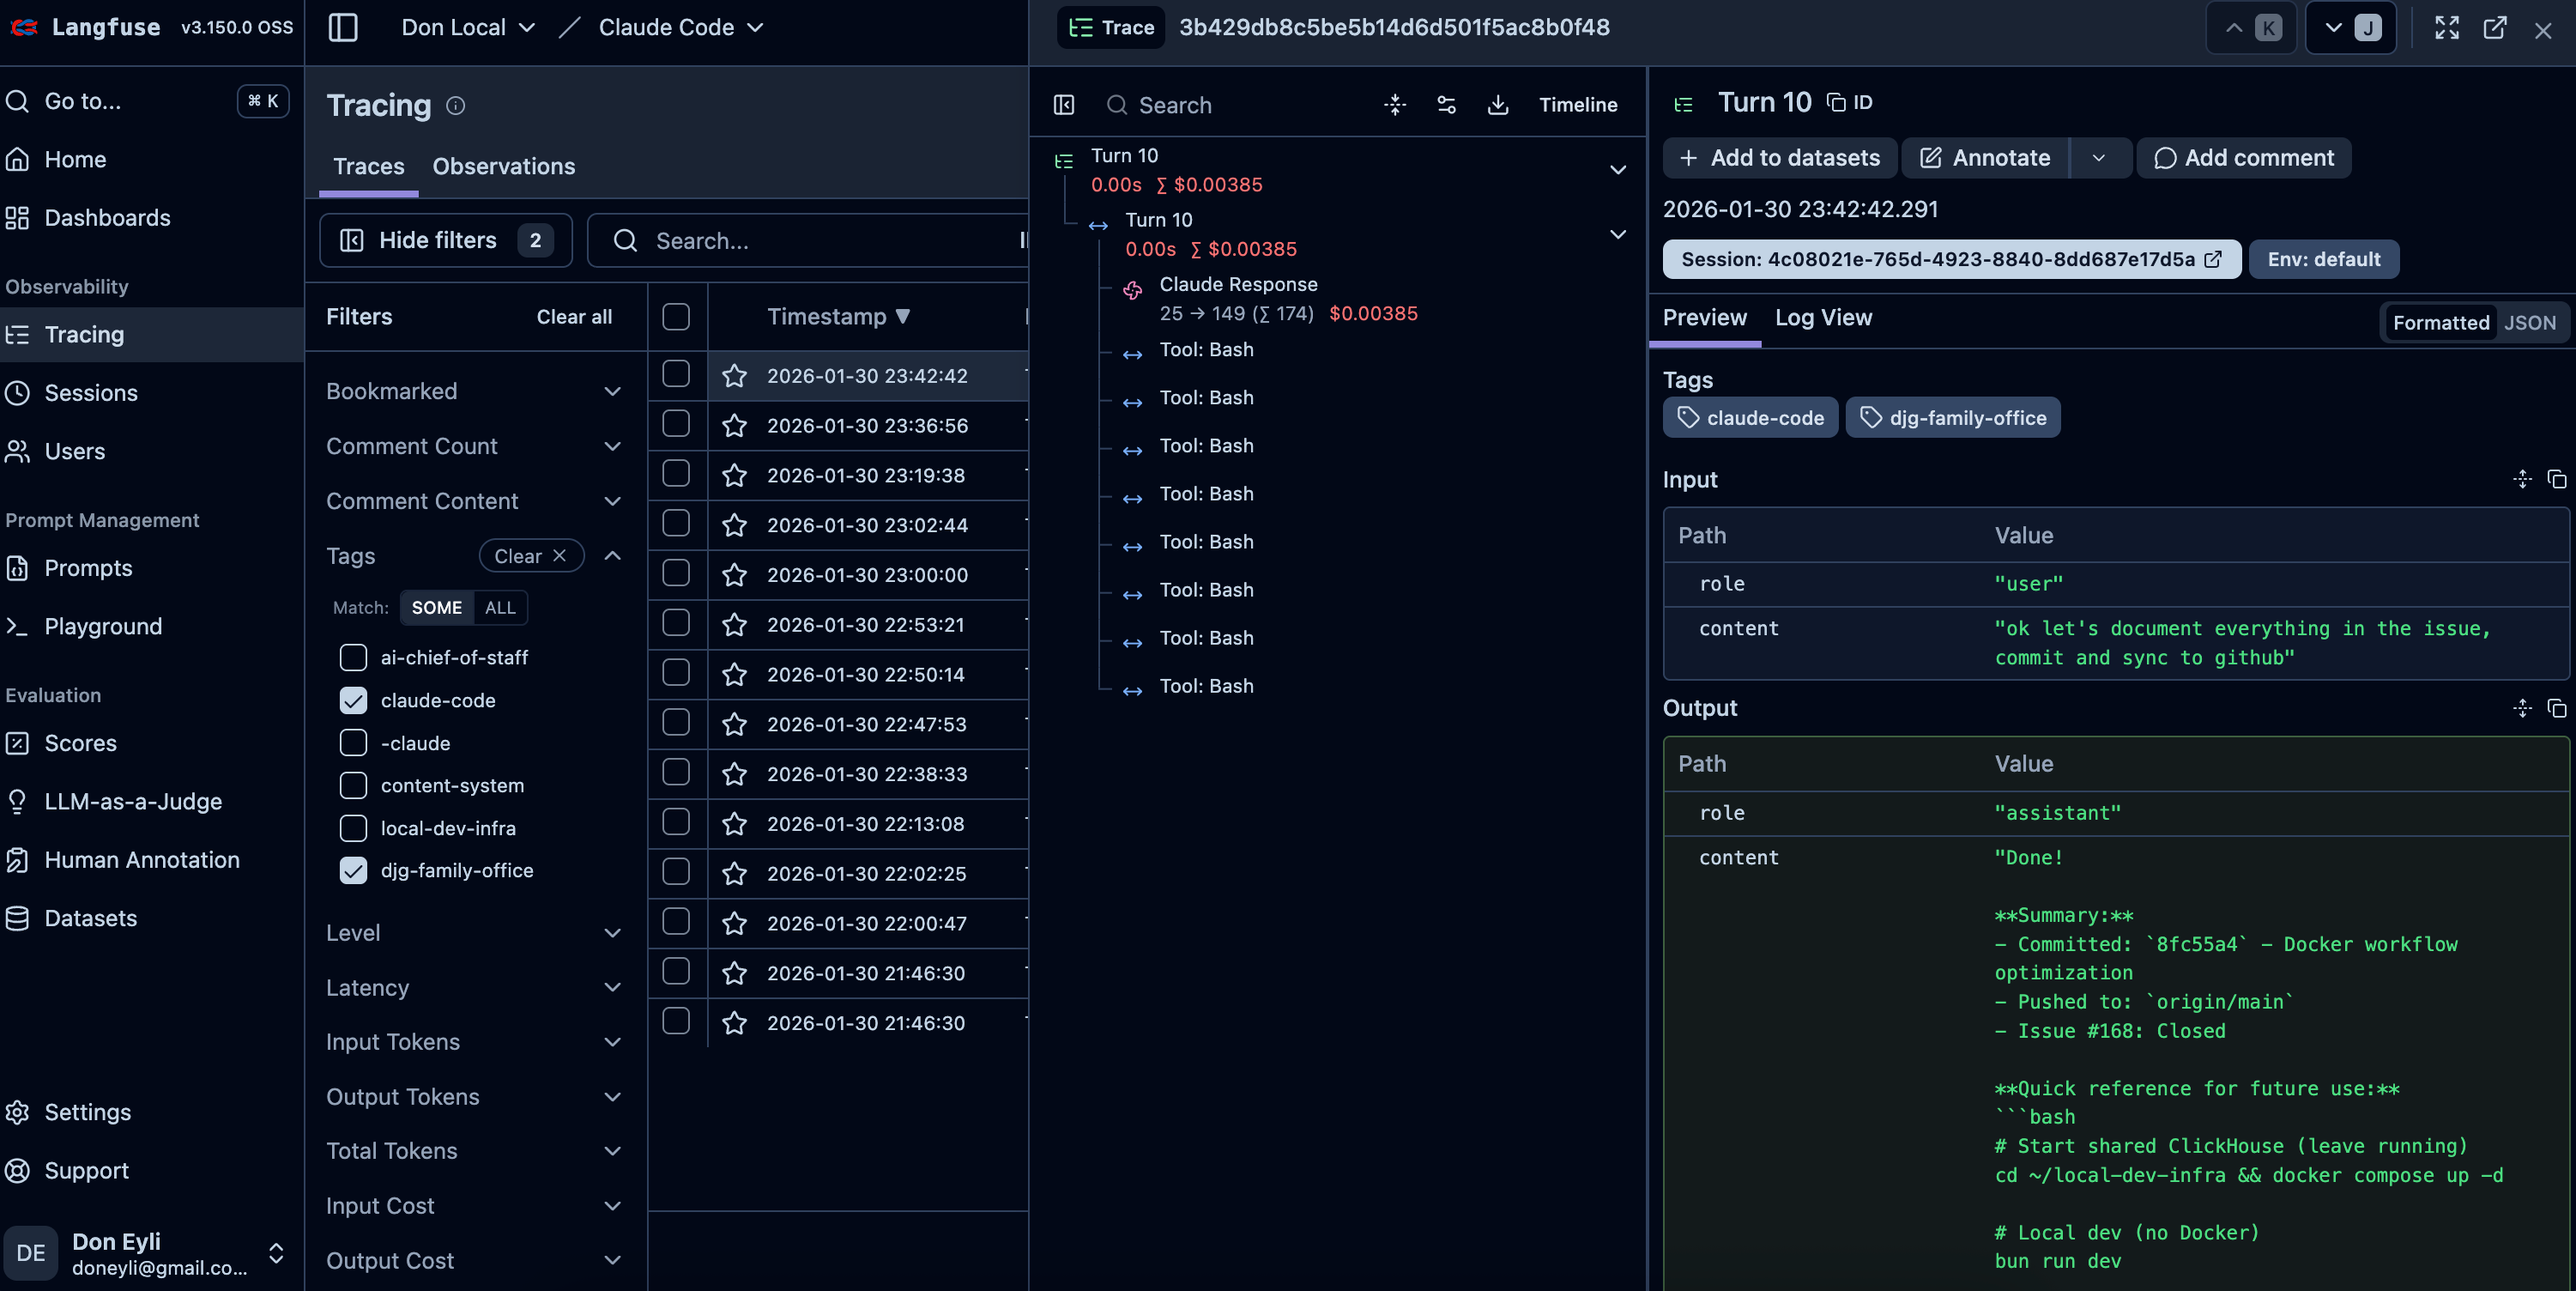Switch tag match mode to ALL
The image size is (2576, 1291).
(499, 607)
